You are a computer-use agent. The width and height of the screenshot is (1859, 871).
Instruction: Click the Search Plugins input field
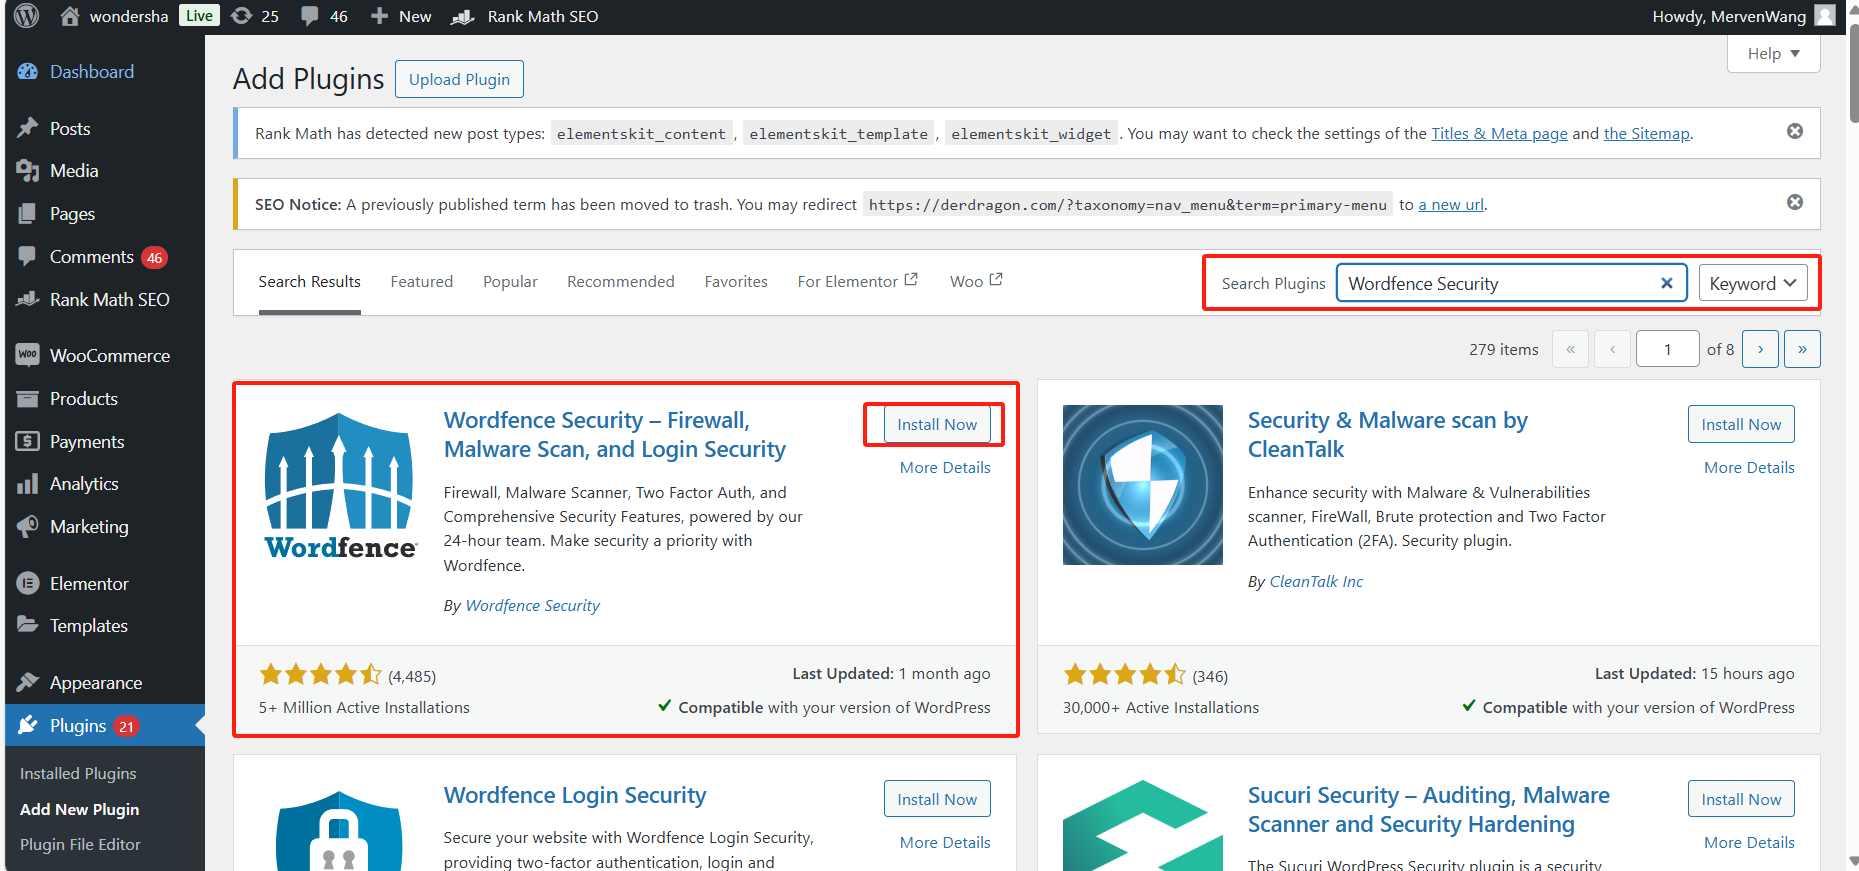pyautogui.click(x=1511, y=283)
